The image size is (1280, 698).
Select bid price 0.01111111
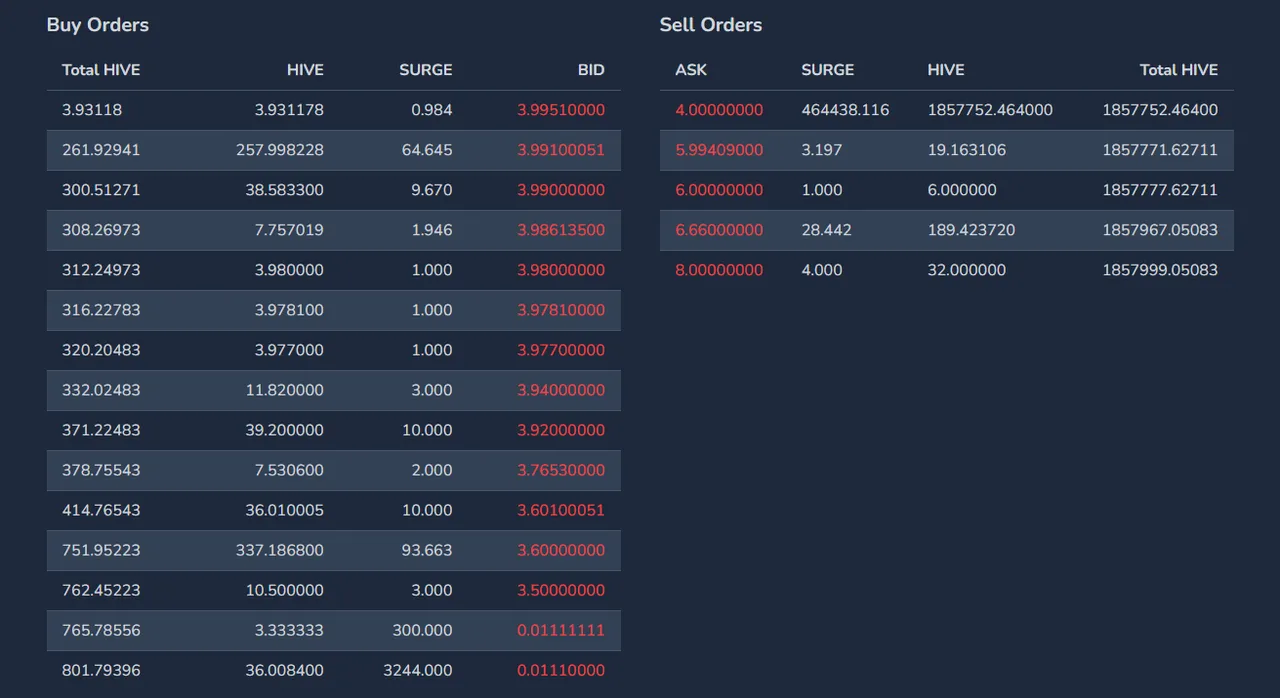(x=561, y=630)
